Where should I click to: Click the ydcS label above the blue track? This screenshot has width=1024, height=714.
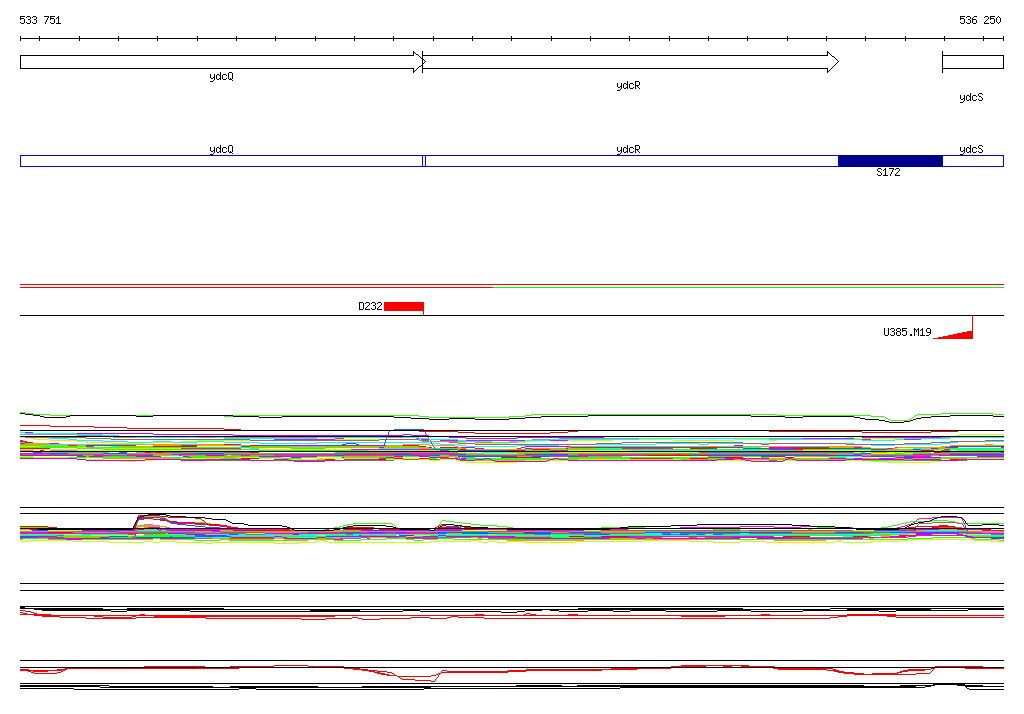click(971, 150)
